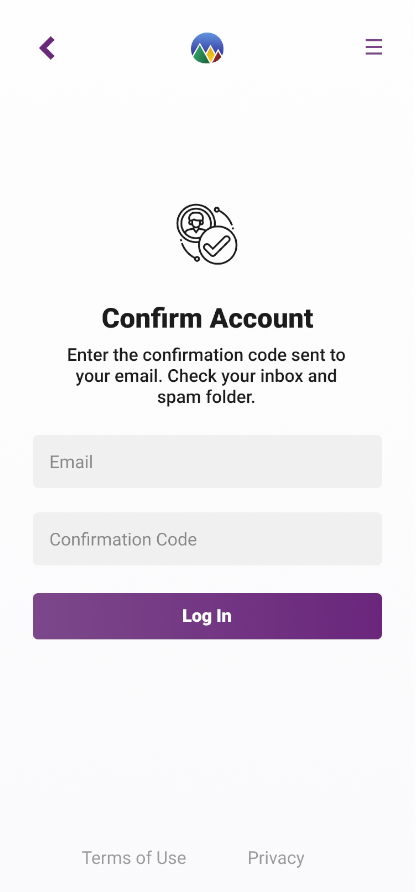Tap the mountain logo in header

coord(207,48)
